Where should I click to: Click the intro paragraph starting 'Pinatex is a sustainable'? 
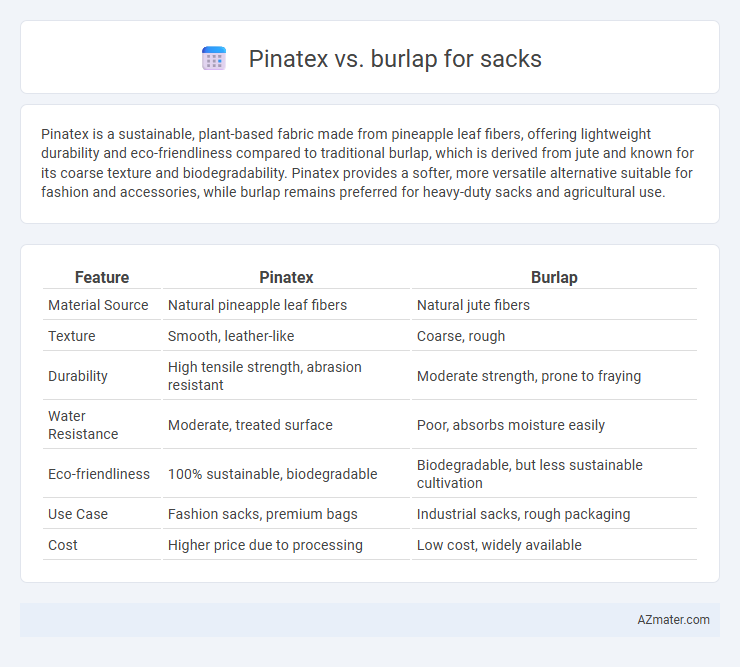point(368,163)
